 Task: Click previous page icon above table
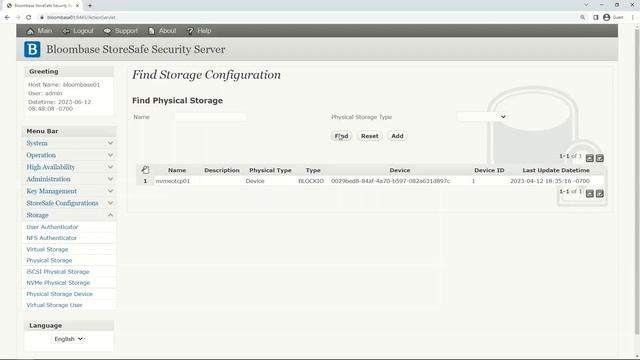[590, 158]
